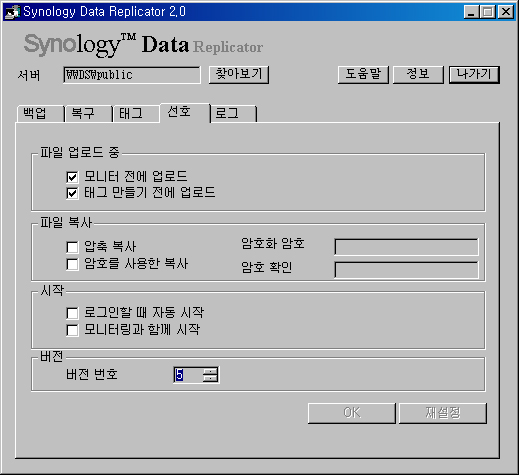Image resolution: width=519 pixels, height=475 pixels.
Task: Click the 나가기 exit button
Action: click(x=474, y=74)
